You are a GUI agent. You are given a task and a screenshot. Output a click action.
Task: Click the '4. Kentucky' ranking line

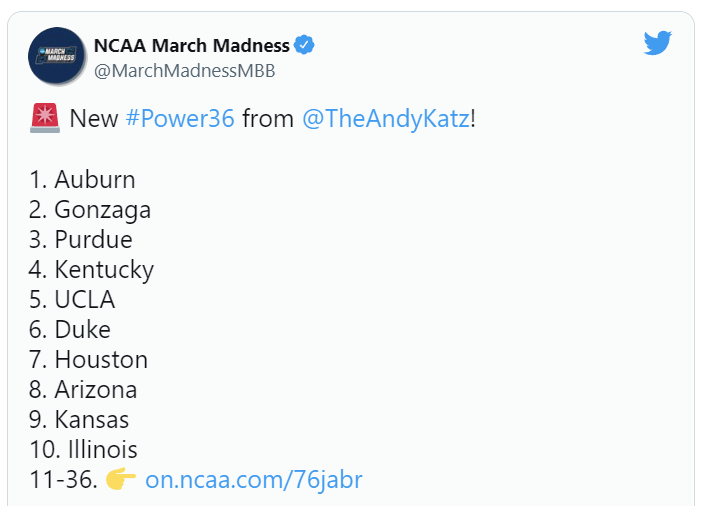92,270
